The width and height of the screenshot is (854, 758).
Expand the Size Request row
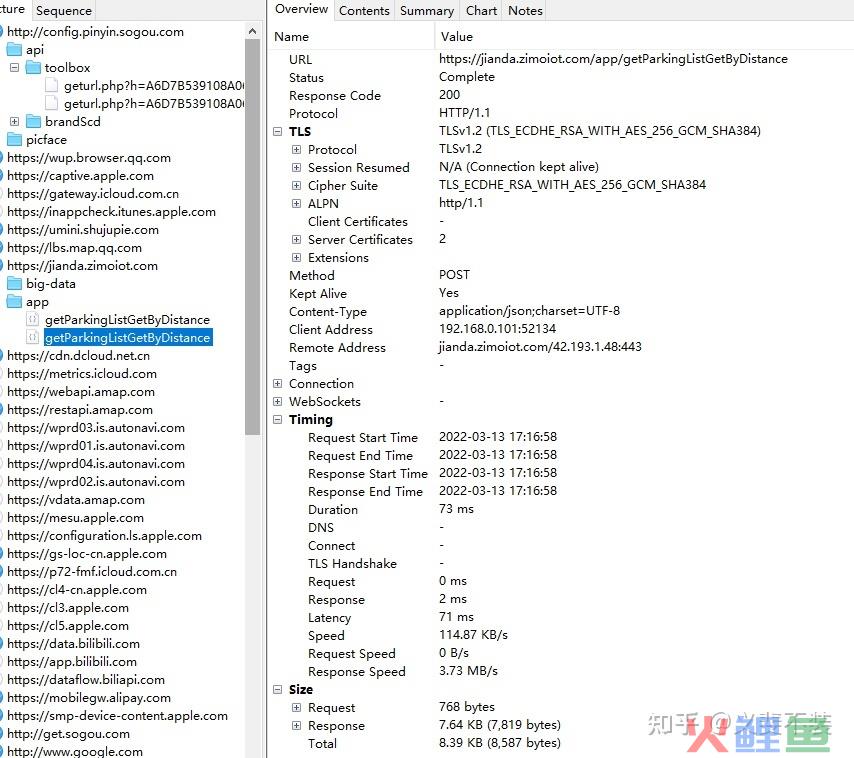[296, 707]
